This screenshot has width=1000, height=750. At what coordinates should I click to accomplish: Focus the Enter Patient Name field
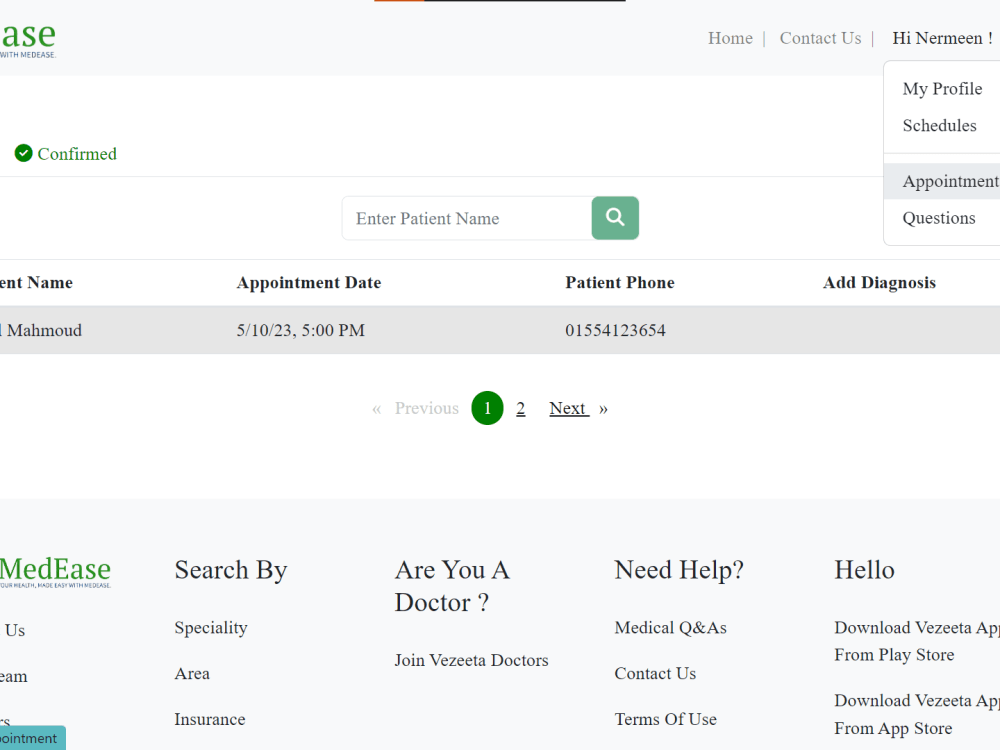(x=467, y=218)
